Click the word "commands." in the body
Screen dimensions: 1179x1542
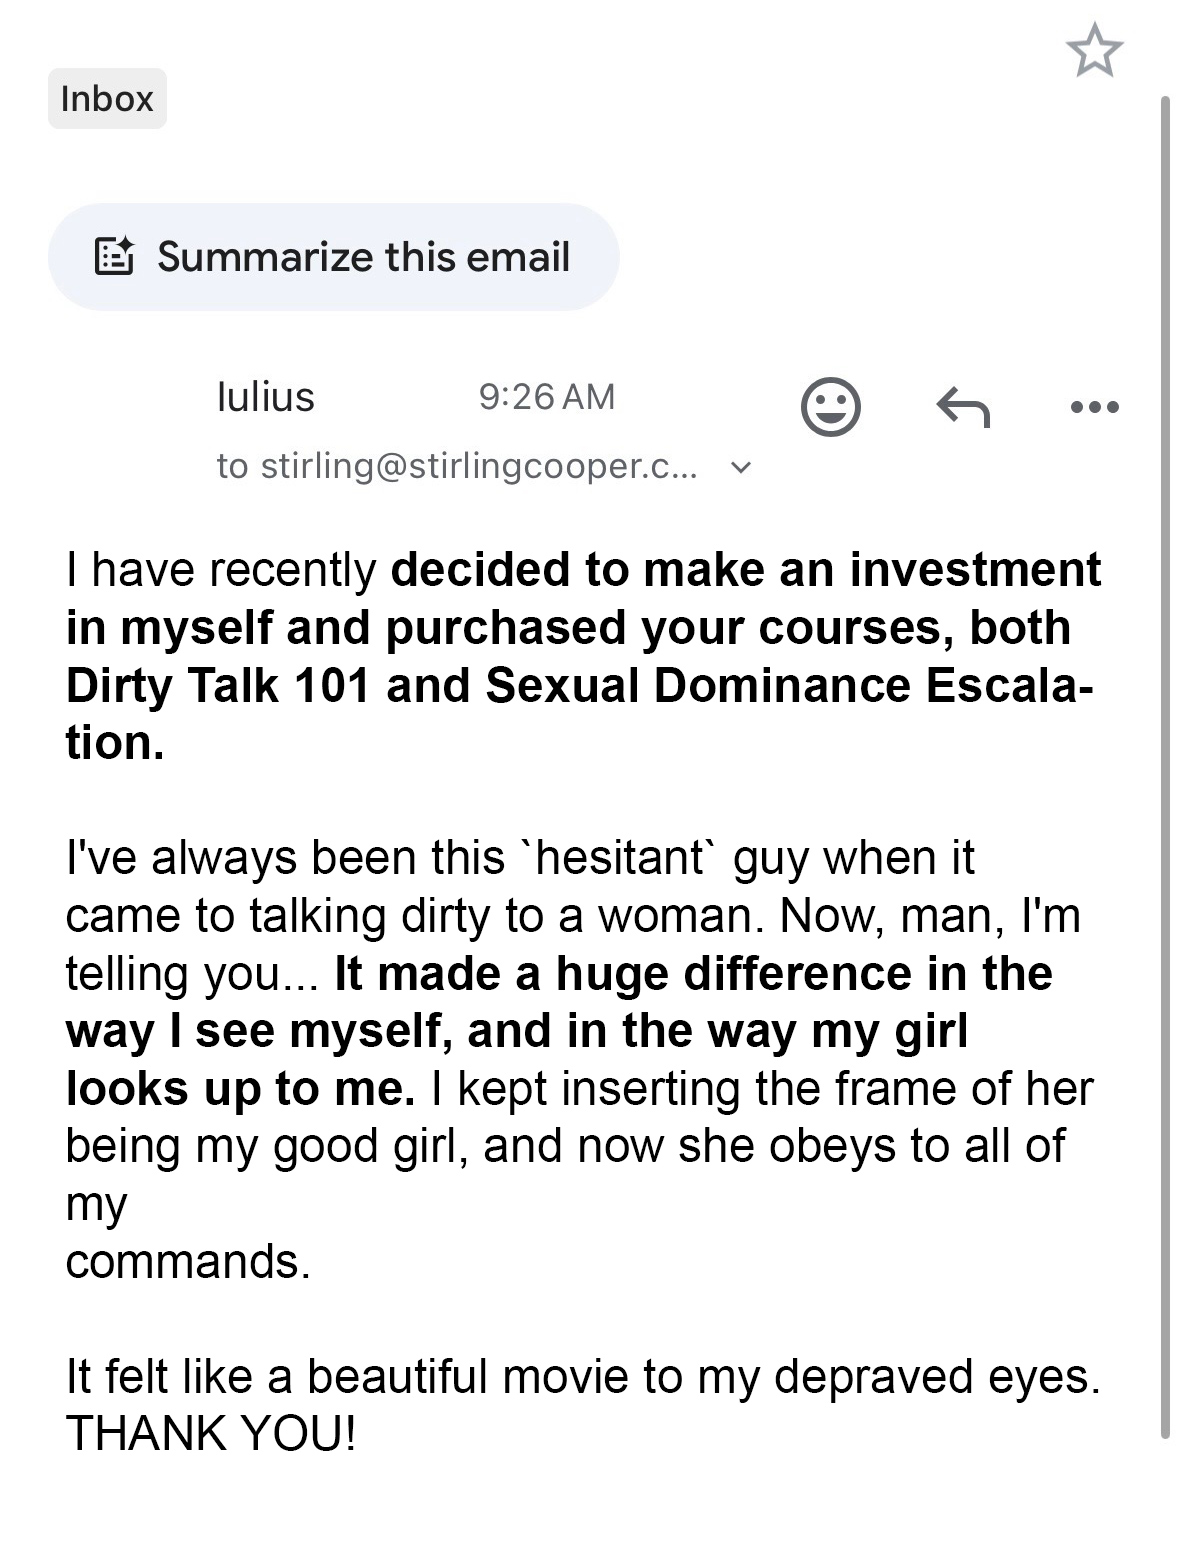[x=188, y=1262]
